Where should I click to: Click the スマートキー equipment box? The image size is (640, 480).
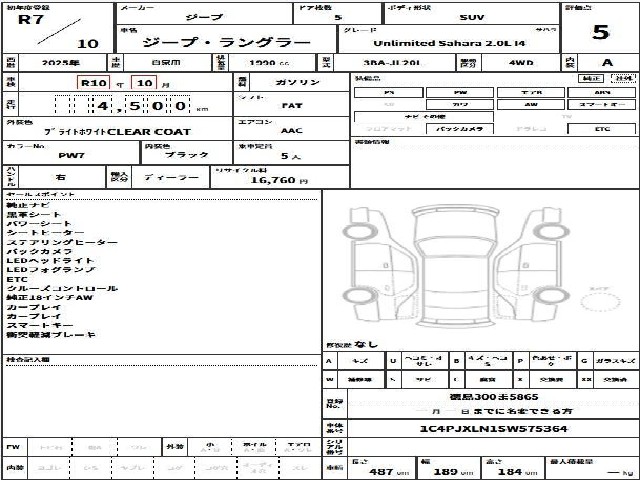tap(602, 104)
